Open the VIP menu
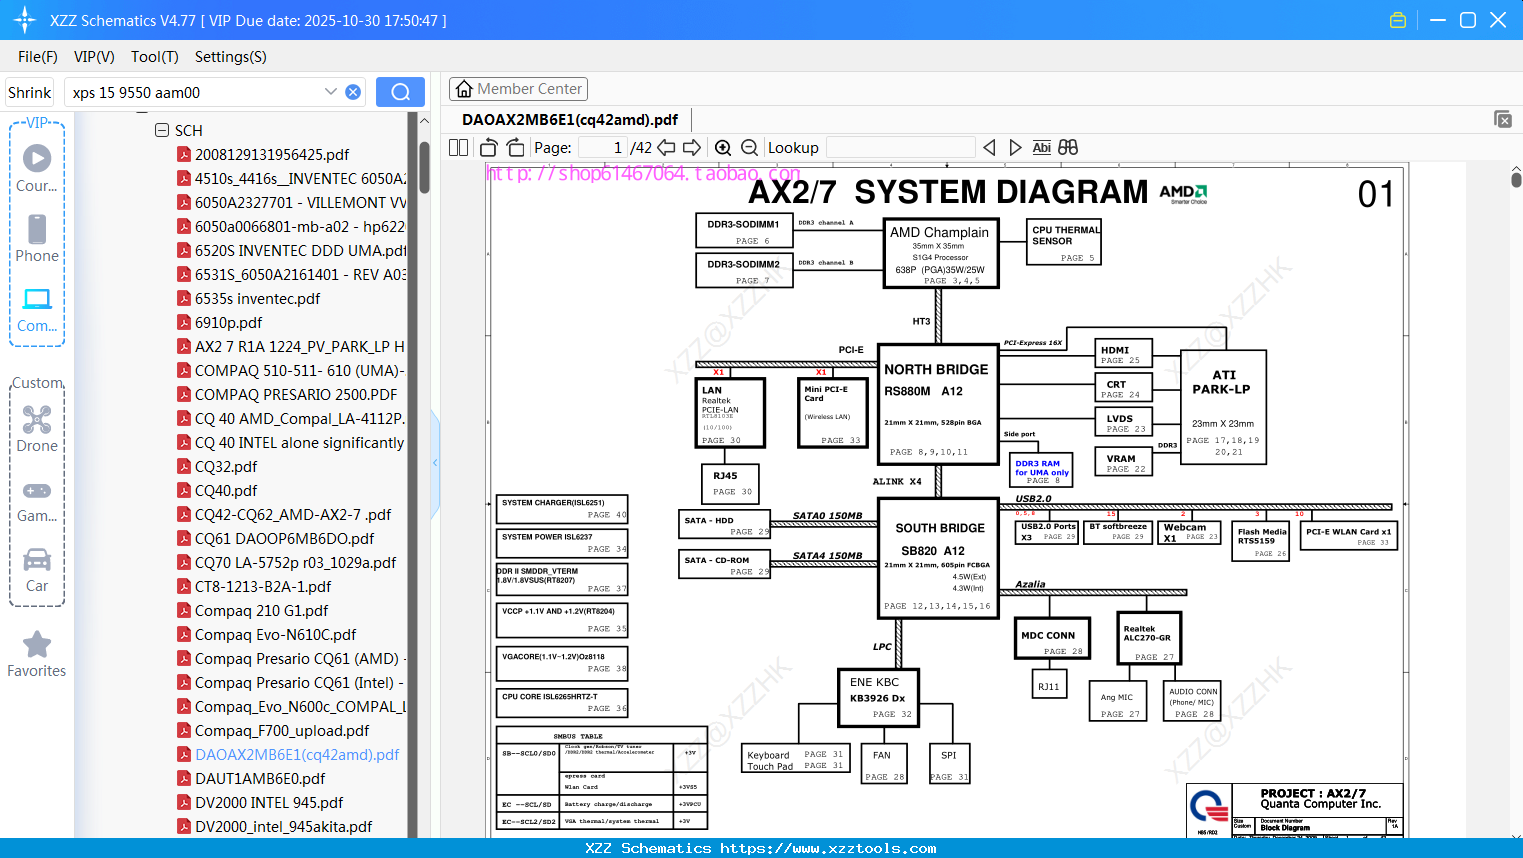The image size is (1523, 858). tap(94, 57)
